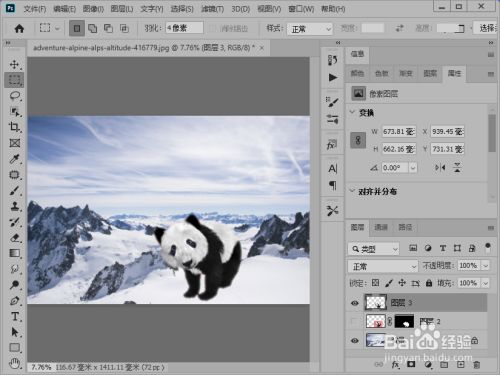The image size is (500, 375).
Task: Click the feather value input field
Action: [184, 28]
